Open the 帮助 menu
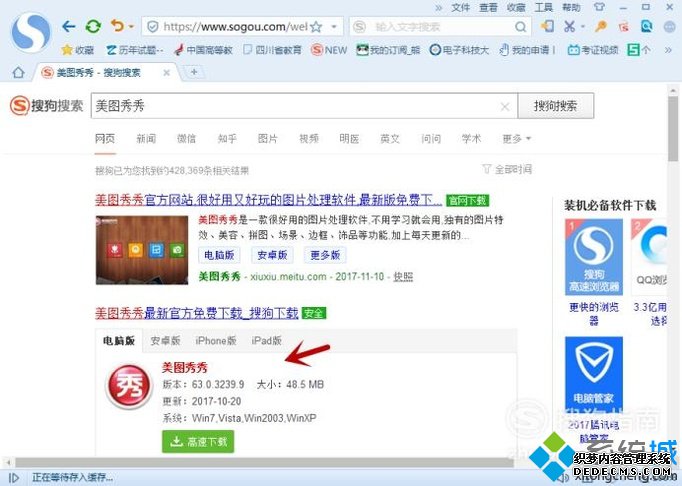The image size is (682, 486). (571, 7)
